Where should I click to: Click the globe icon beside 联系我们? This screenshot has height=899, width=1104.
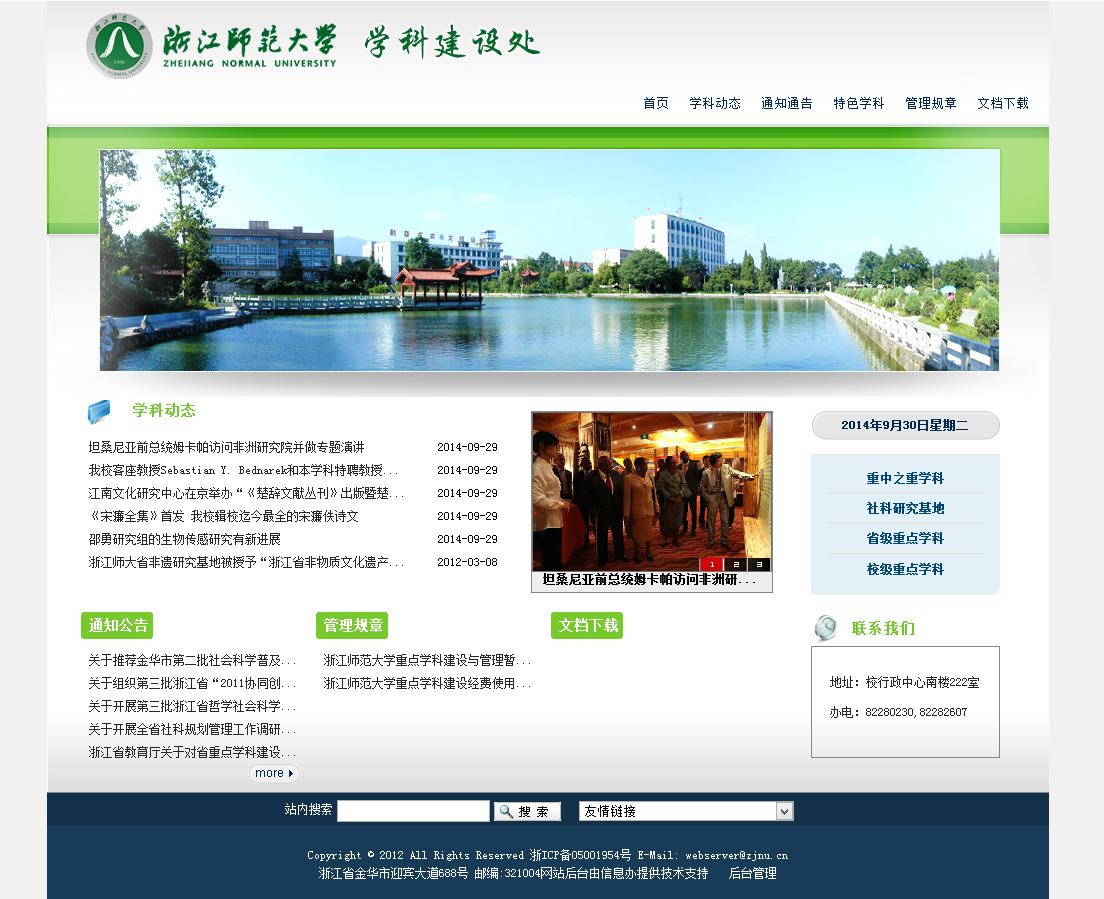[x=825, y=628]
